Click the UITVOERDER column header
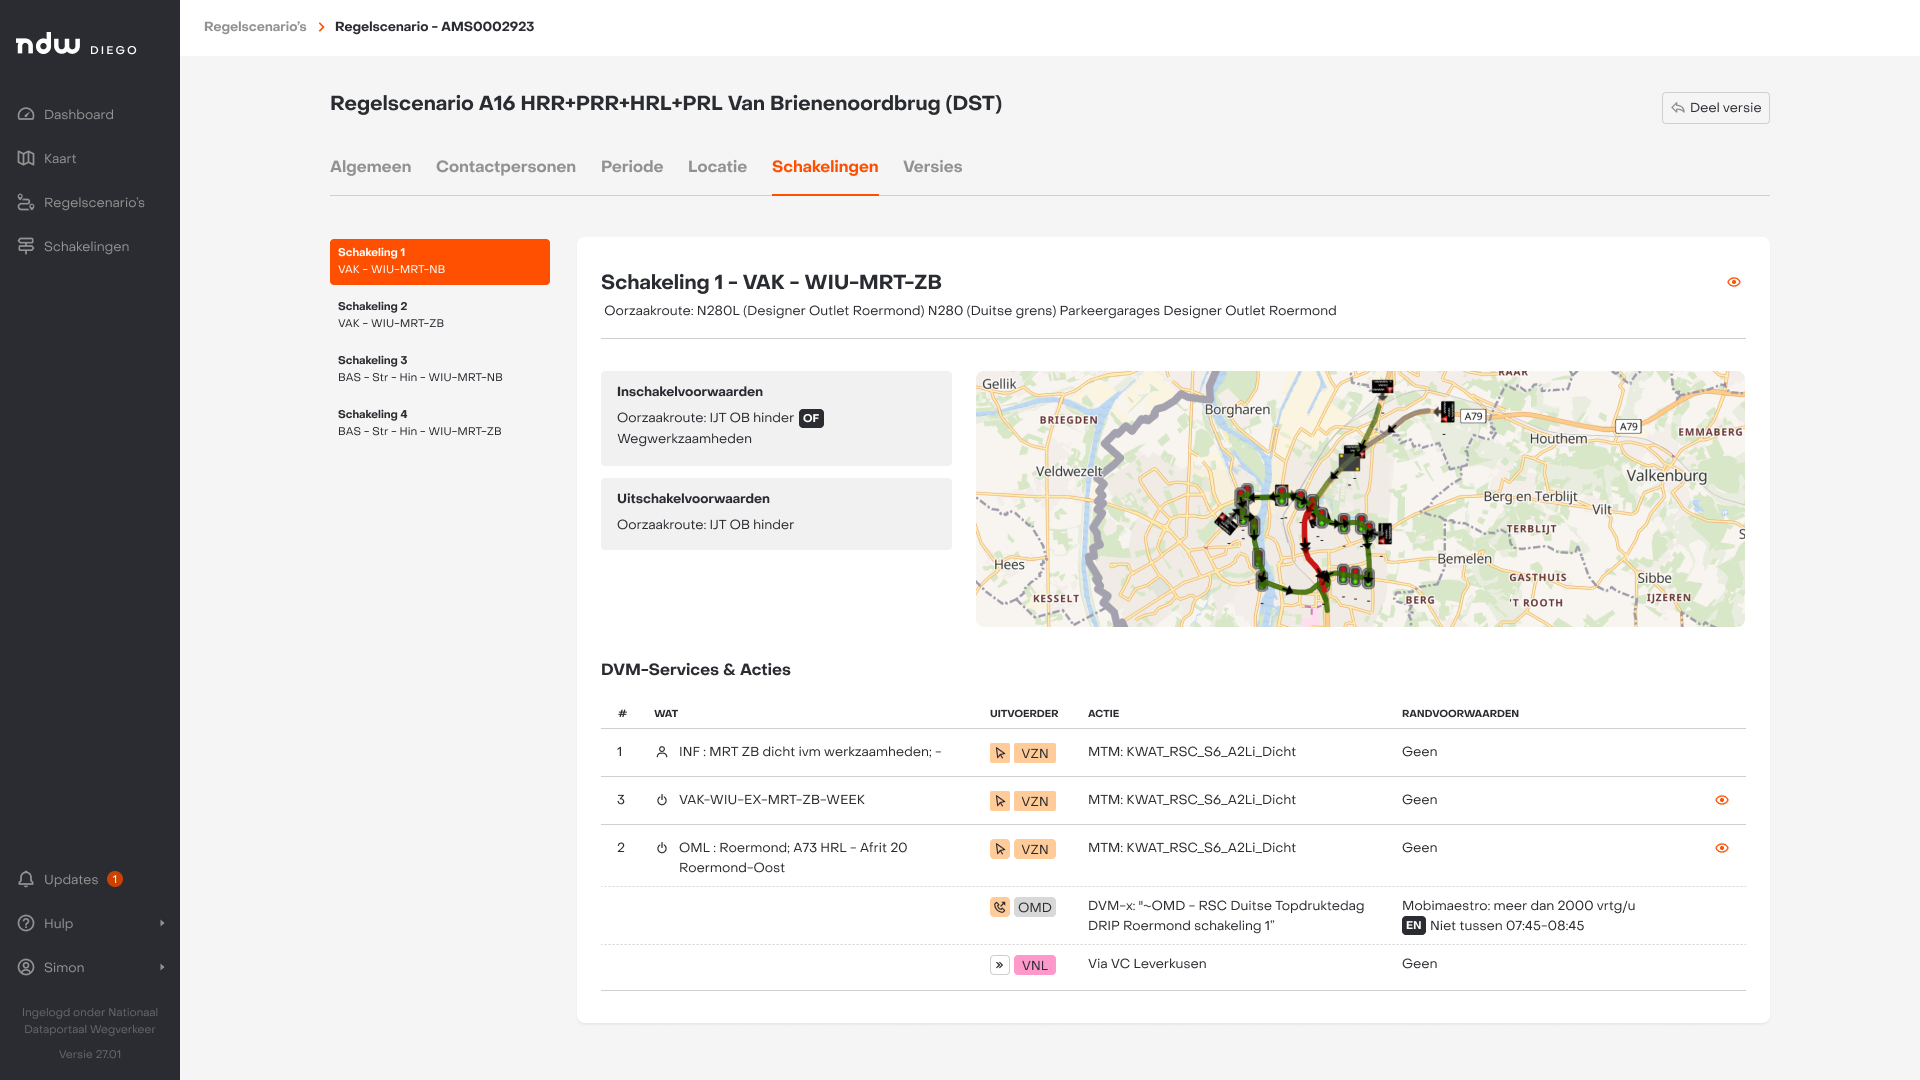 (x=1024, y=714)
